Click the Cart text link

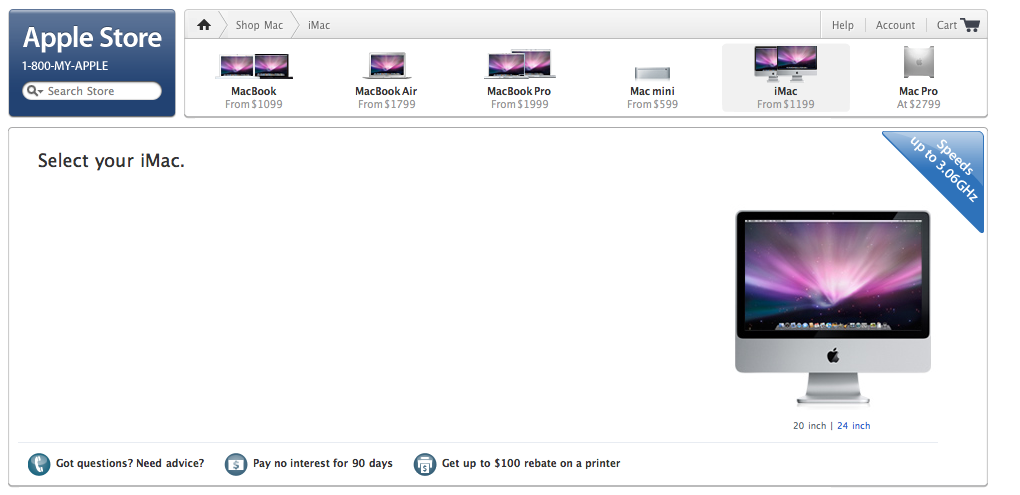pos(946,25)
